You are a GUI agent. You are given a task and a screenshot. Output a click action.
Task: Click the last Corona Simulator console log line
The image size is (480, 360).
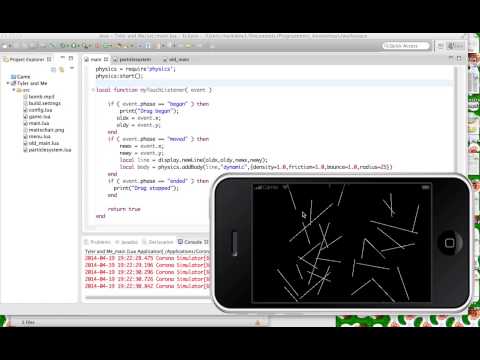point(148,286)
